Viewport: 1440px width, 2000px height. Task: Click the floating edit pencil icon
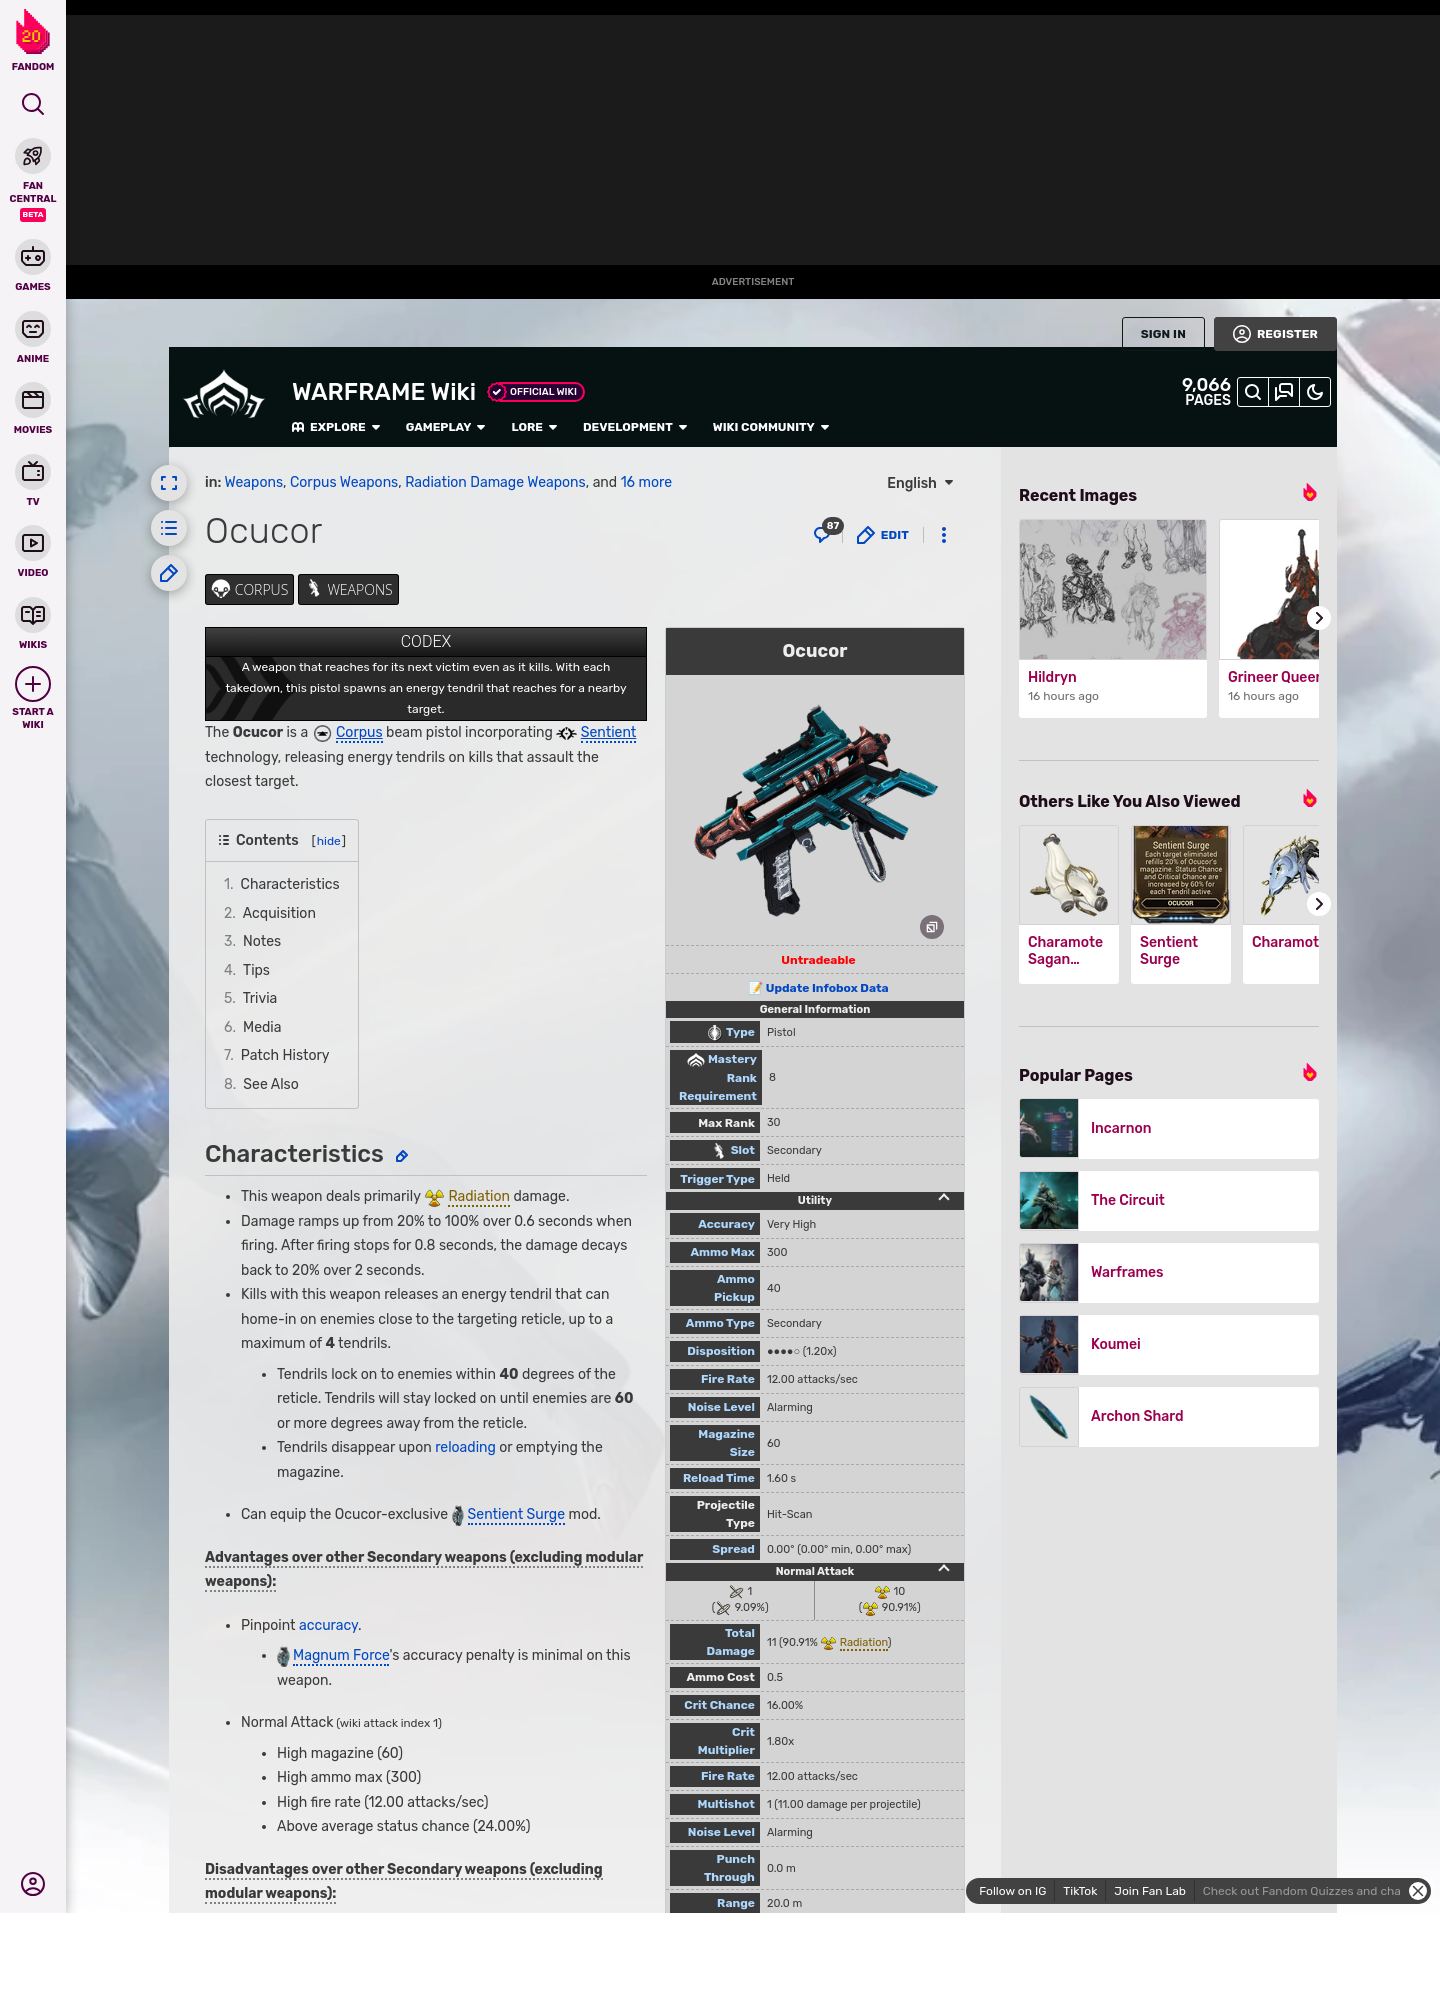point(169,573)
